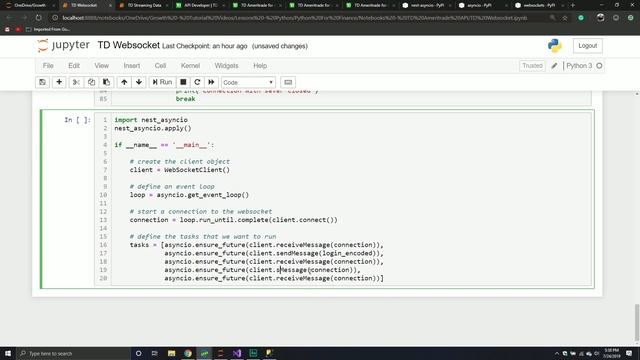Screen dimensions: 640x360
Task: Click the line nest_asyncio.apply()
Action: tap(153, 128)
